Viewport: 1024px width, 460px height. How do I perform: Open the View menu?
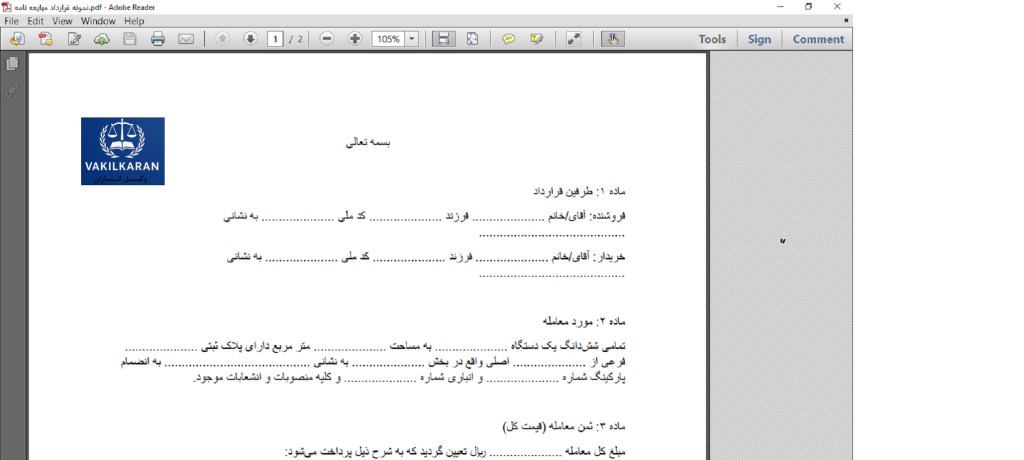click(62, 20)
